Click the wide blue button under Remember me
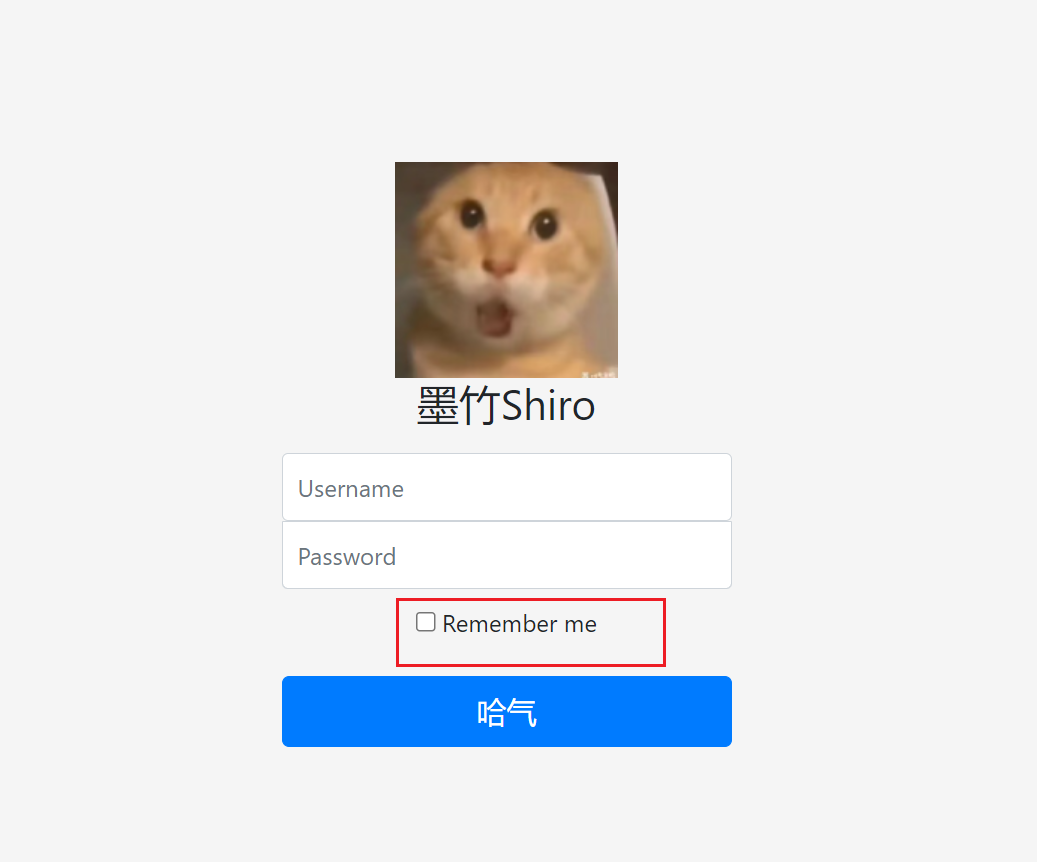The width and height of the screenshot is (1037, 862). [x=507, y=711]
